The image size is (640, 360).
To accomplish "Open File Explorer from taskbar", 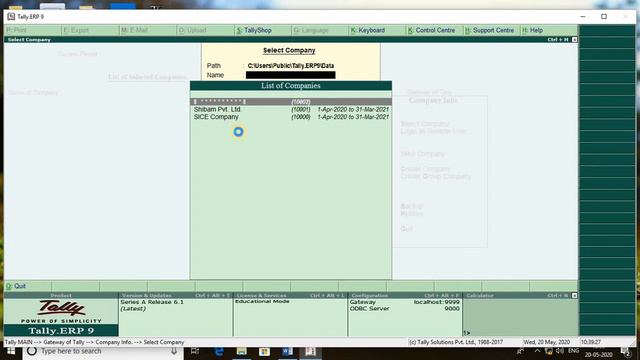I will [x=242, y=351].
